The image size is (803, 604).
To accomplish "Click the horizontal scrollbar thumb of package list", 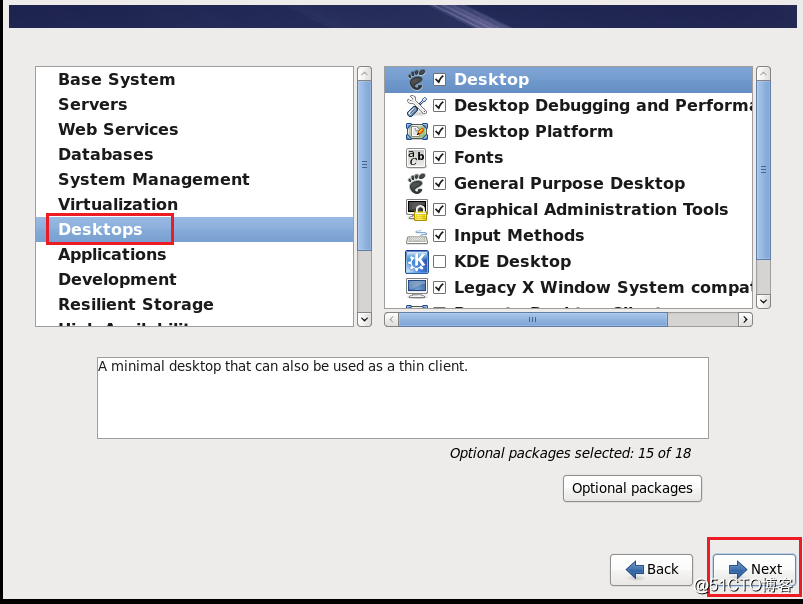I will coord(533,320).
